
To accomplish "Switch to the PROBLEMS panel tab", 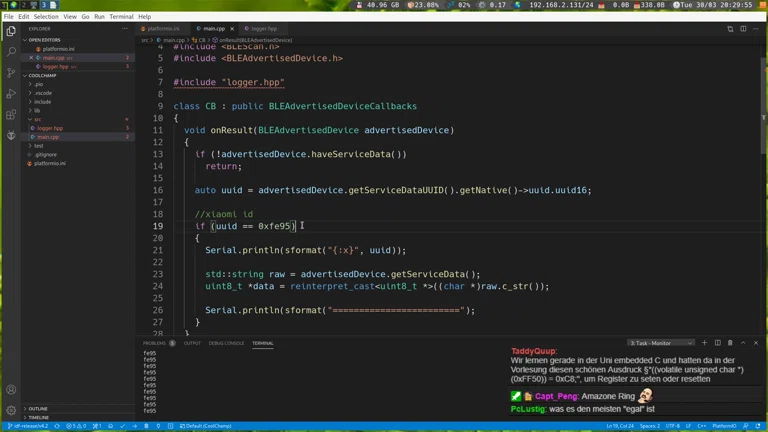I will click(154, 343).
